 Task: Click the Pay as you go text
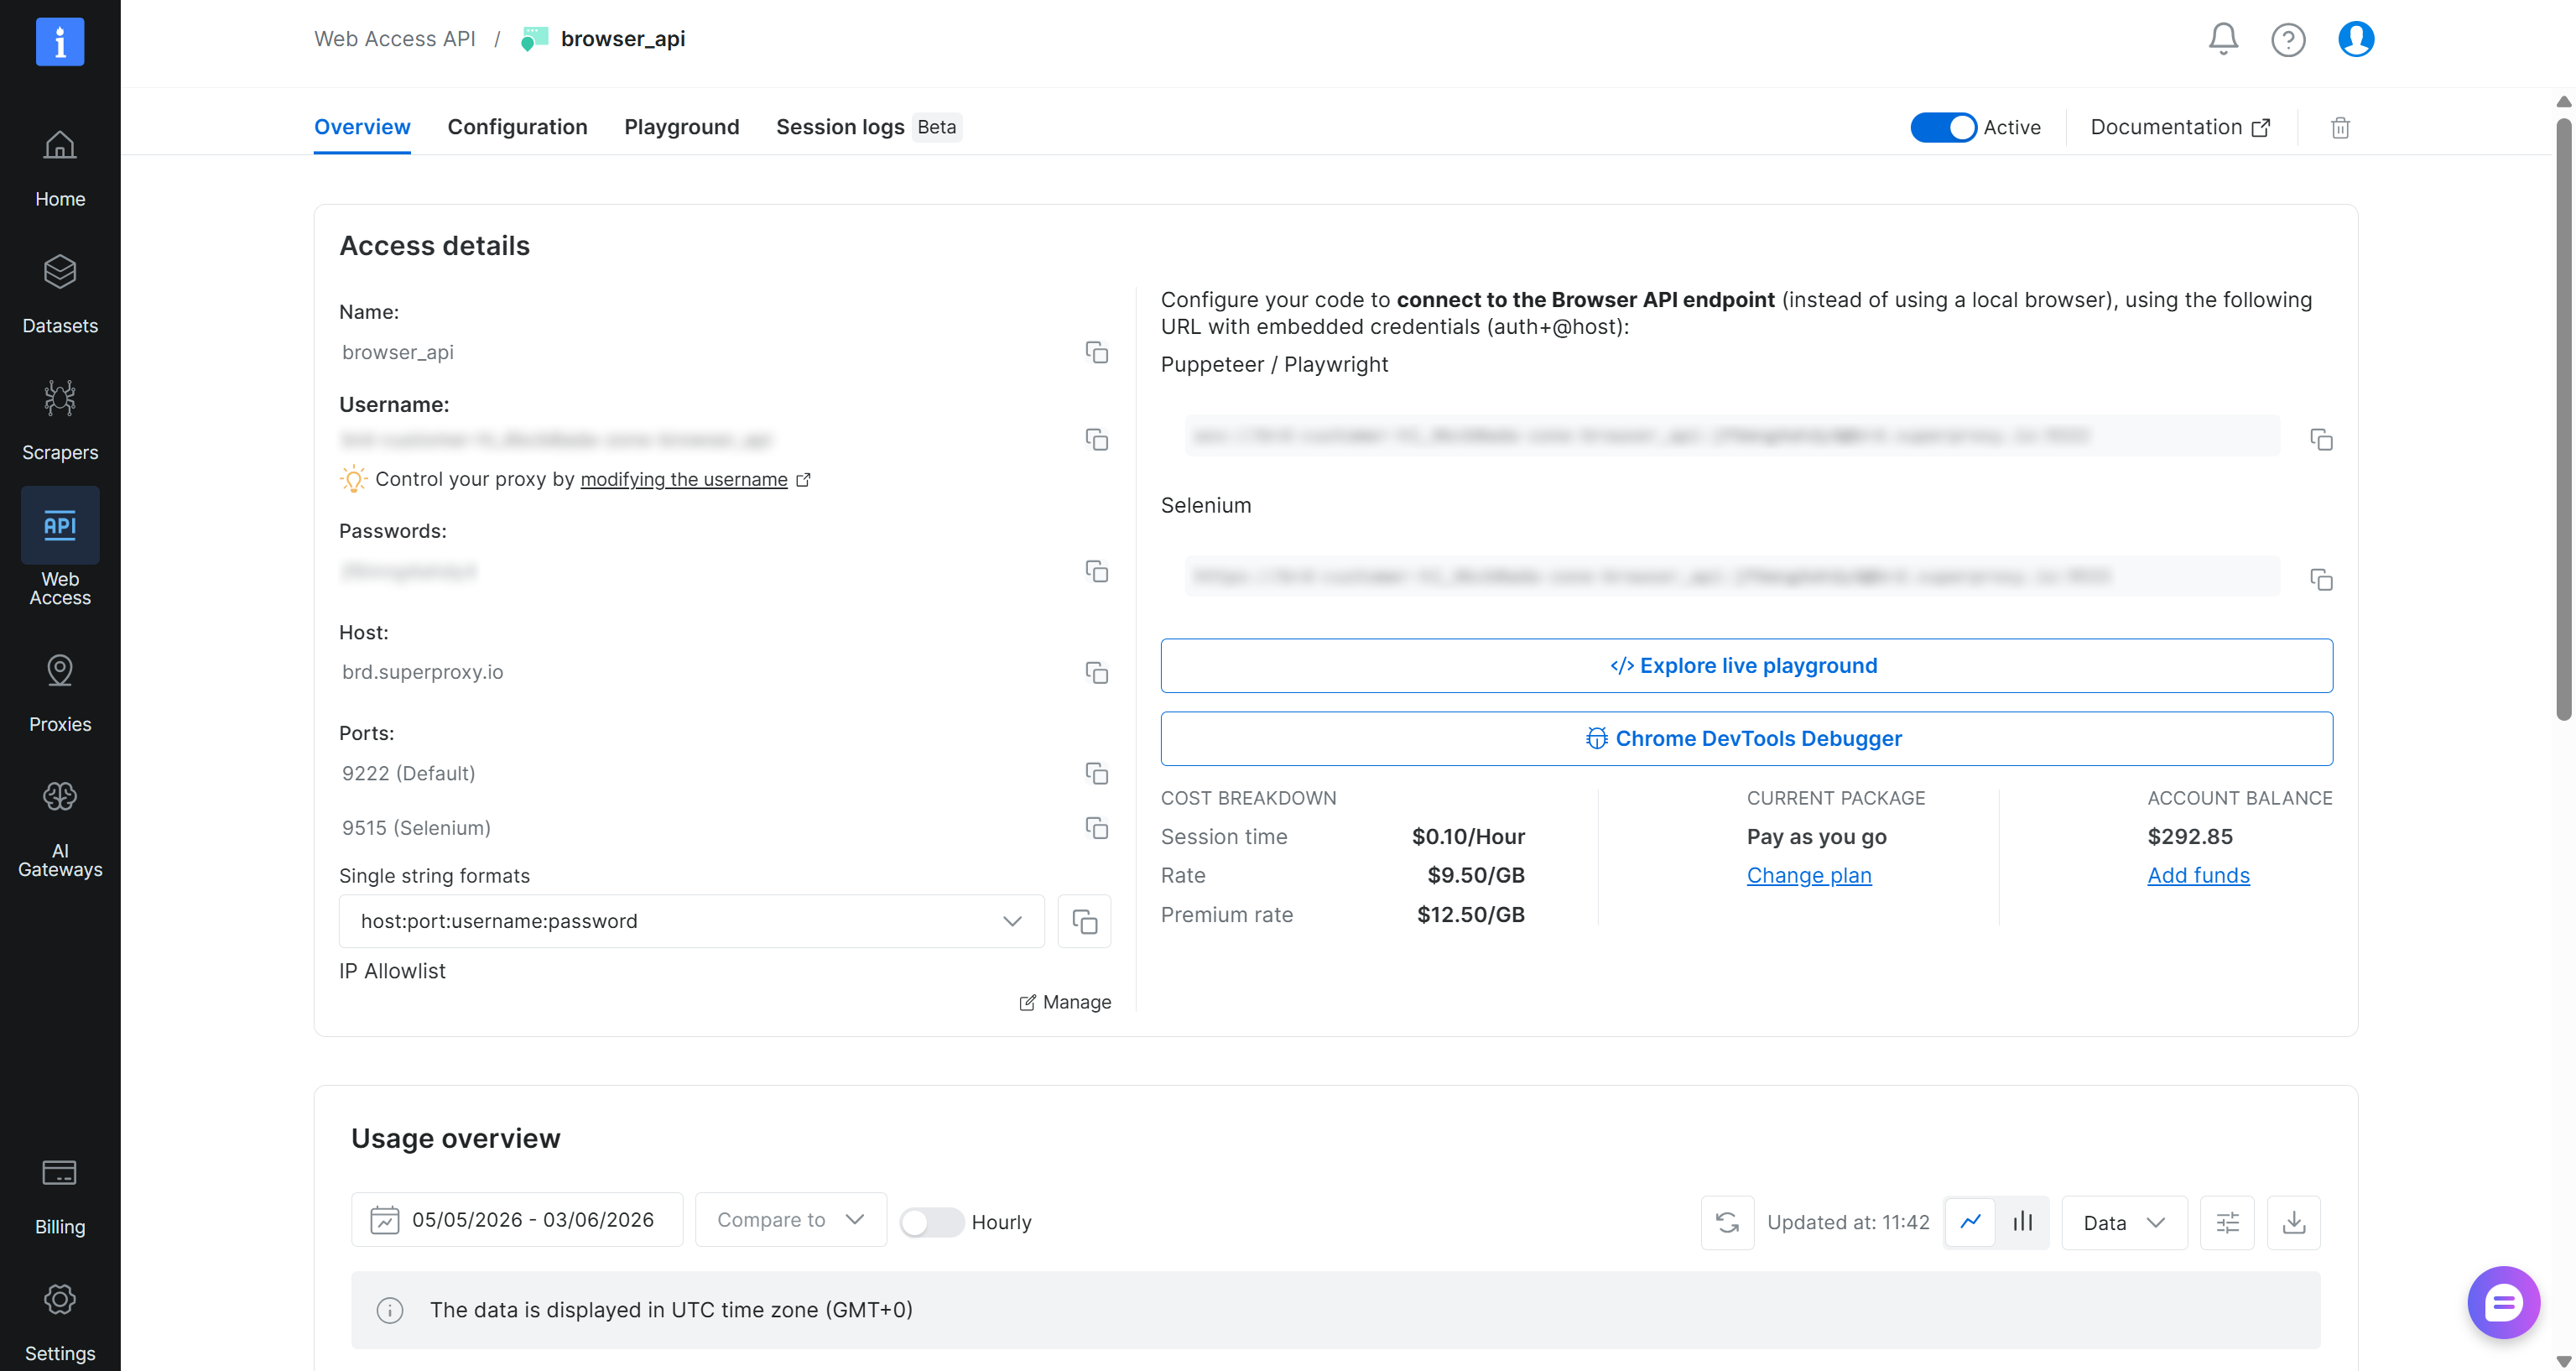point(1816,837)
